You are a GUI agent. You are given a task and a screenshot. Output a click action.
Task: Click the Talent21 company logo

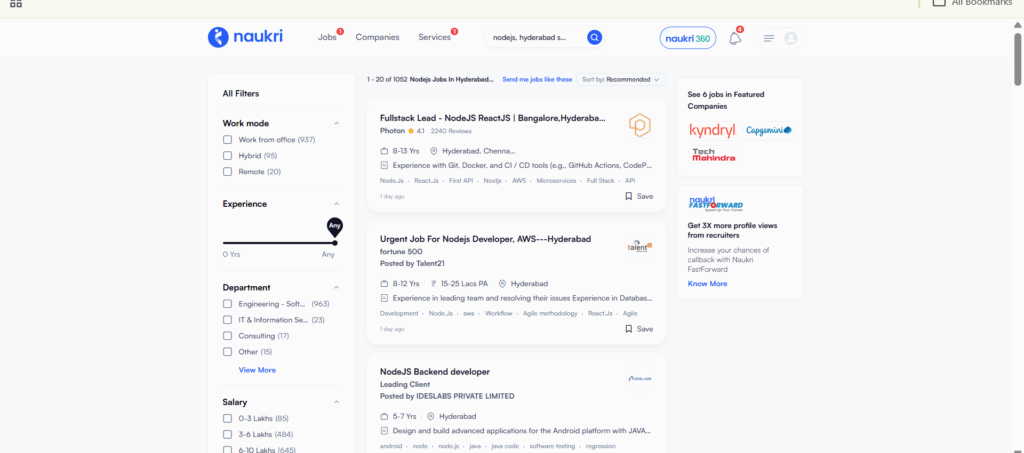(x=640, y=247)
